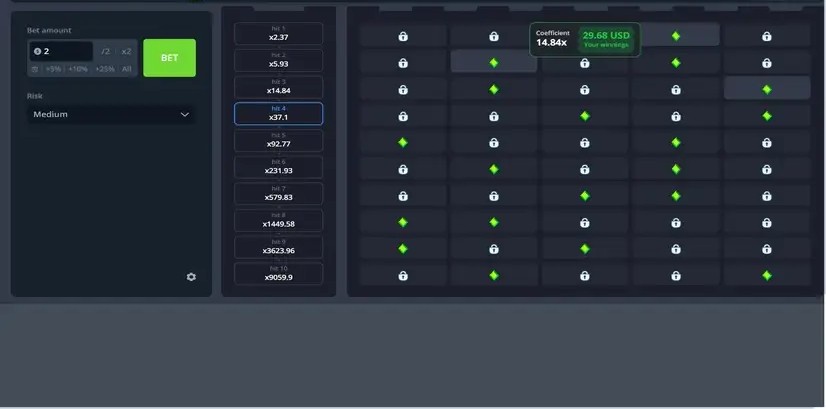The image size is (826, 409).
Task: Click the lock in grid row 10, first column
Action: (x=403, y=276)
